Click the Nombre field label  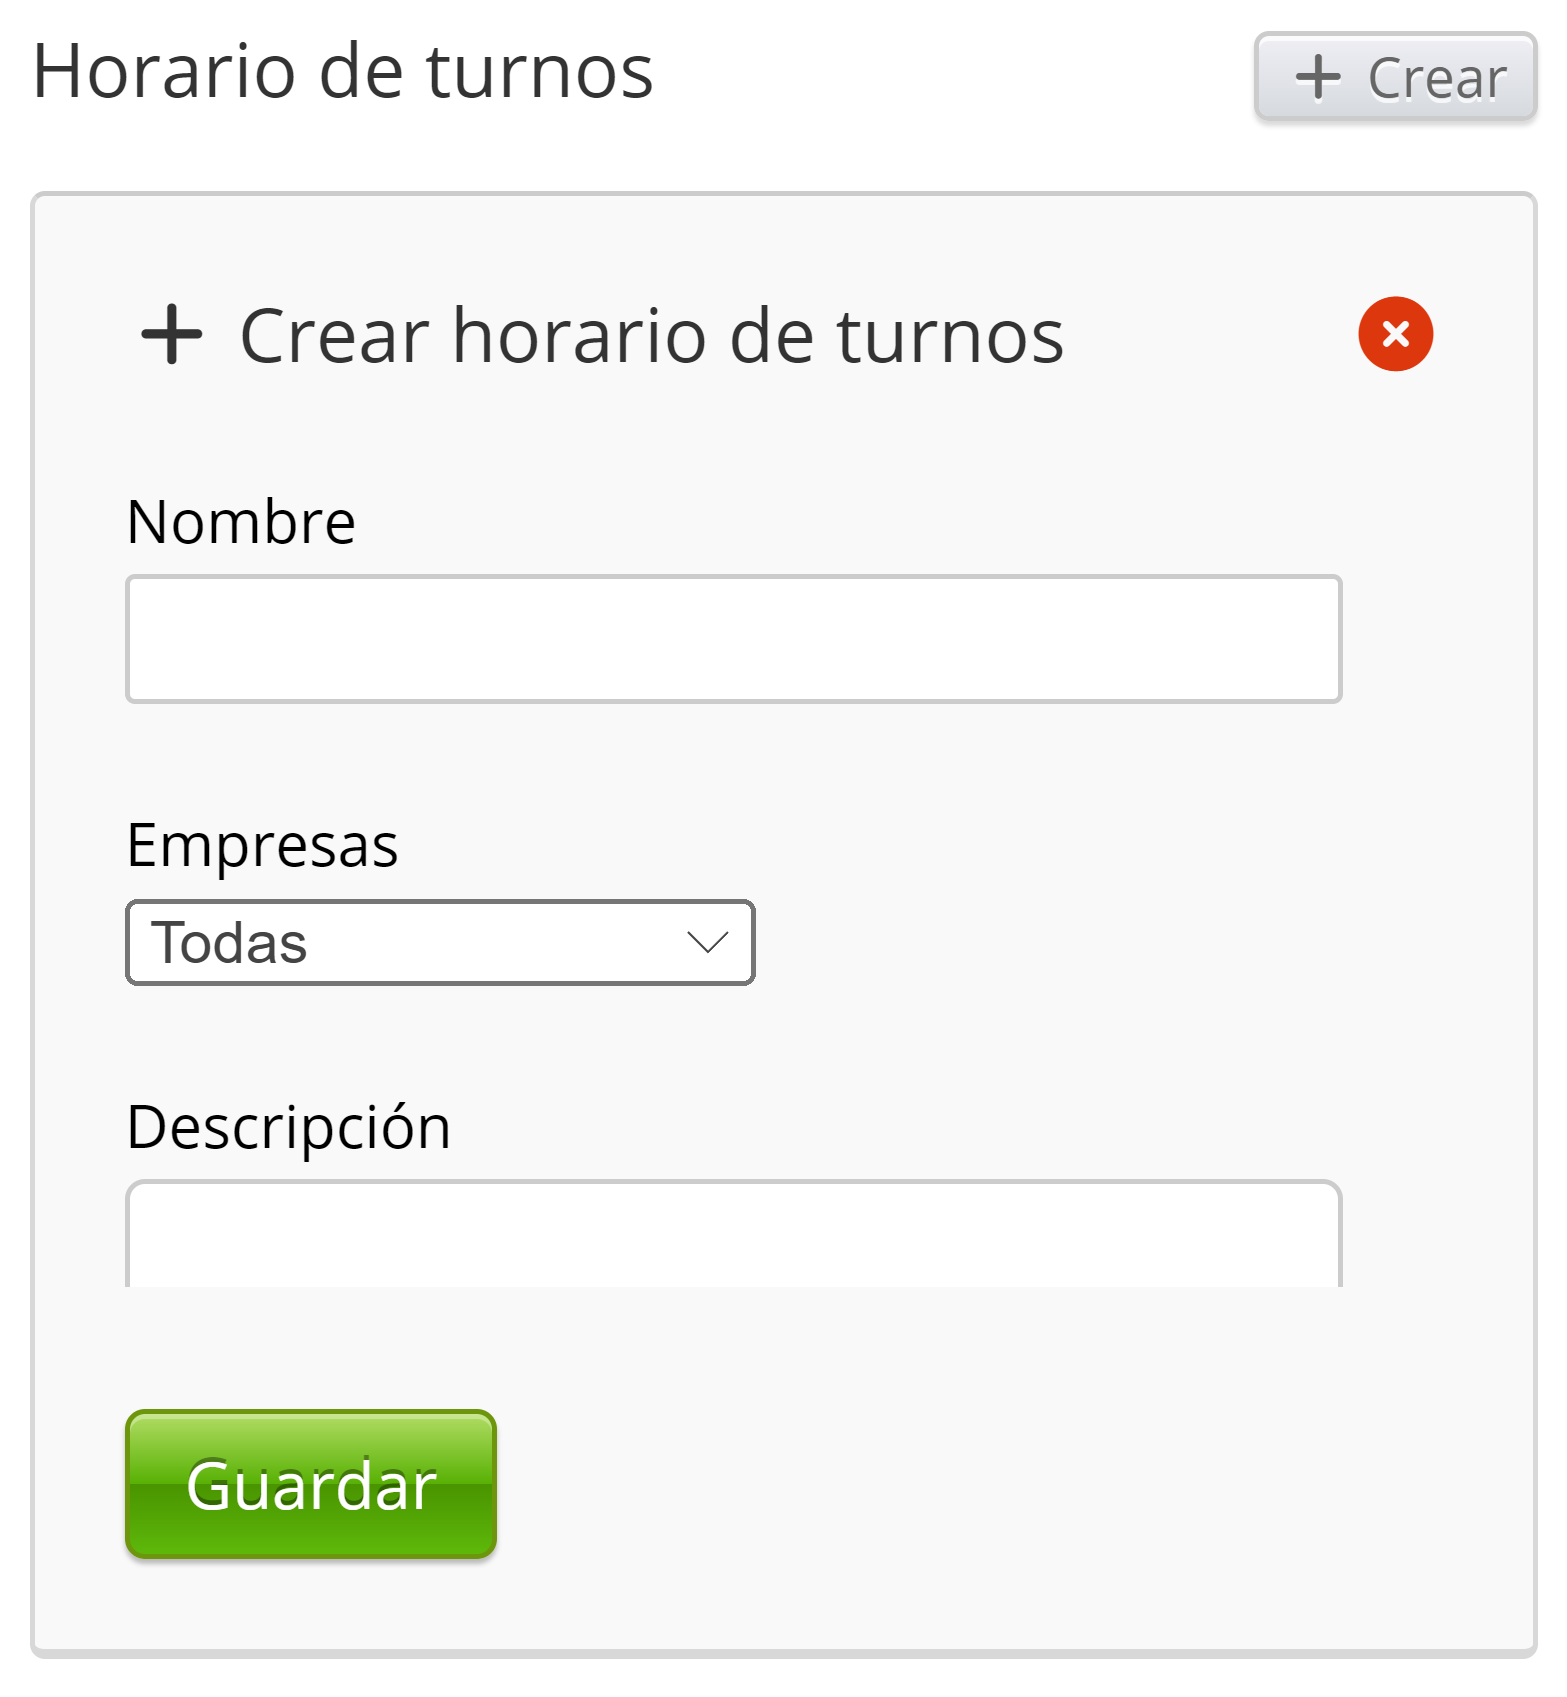pos(241,522)
